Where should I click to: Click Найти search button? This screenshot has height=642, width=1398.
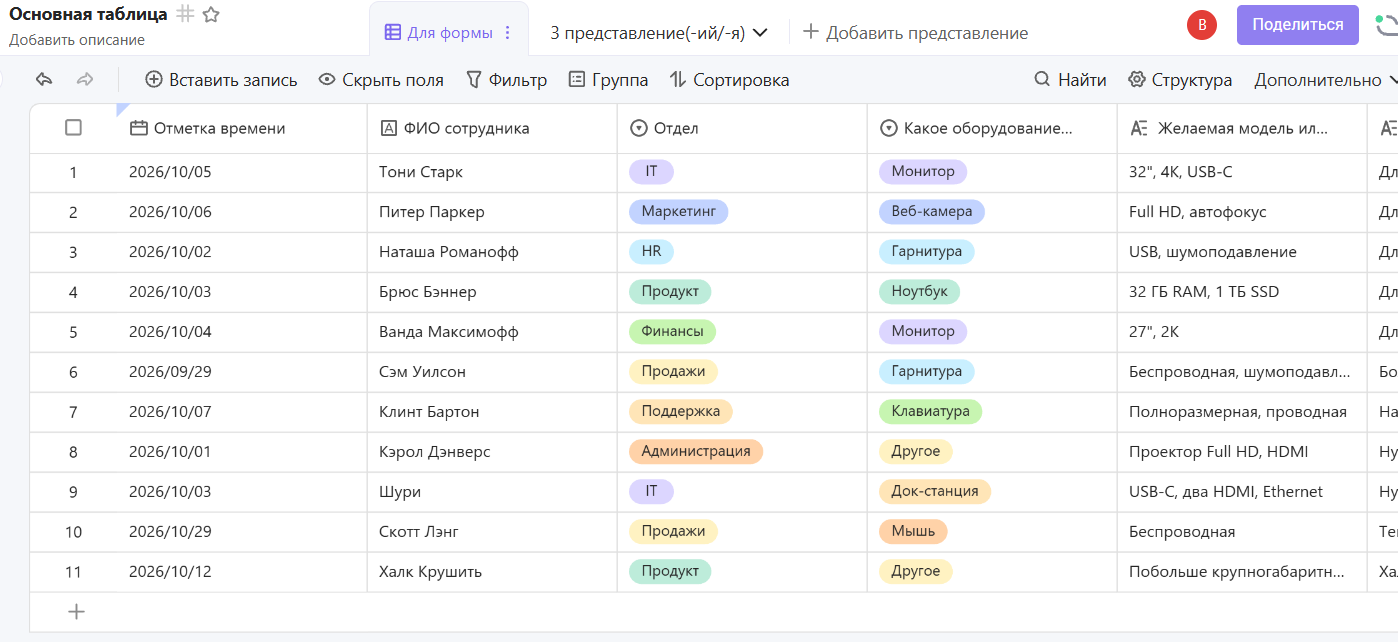[x=1070, y=80]
